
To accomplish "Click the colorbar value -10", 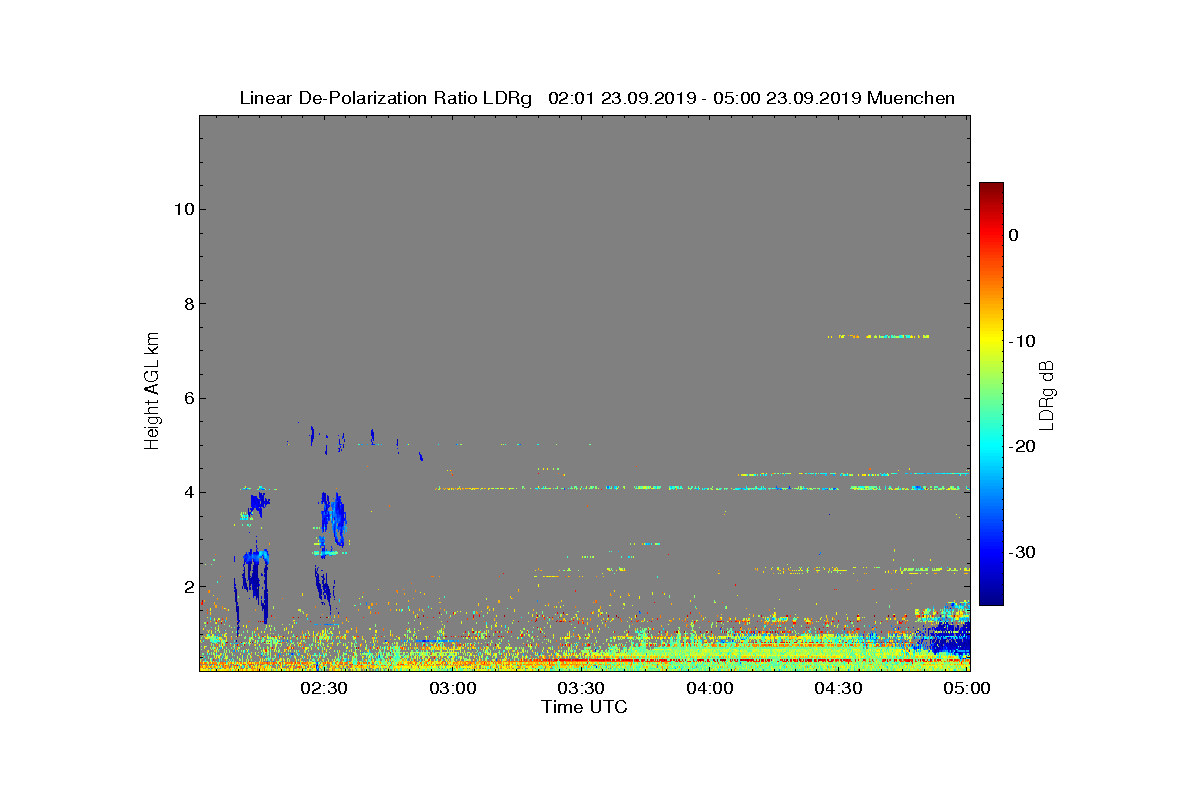I will pos(1021,341).
